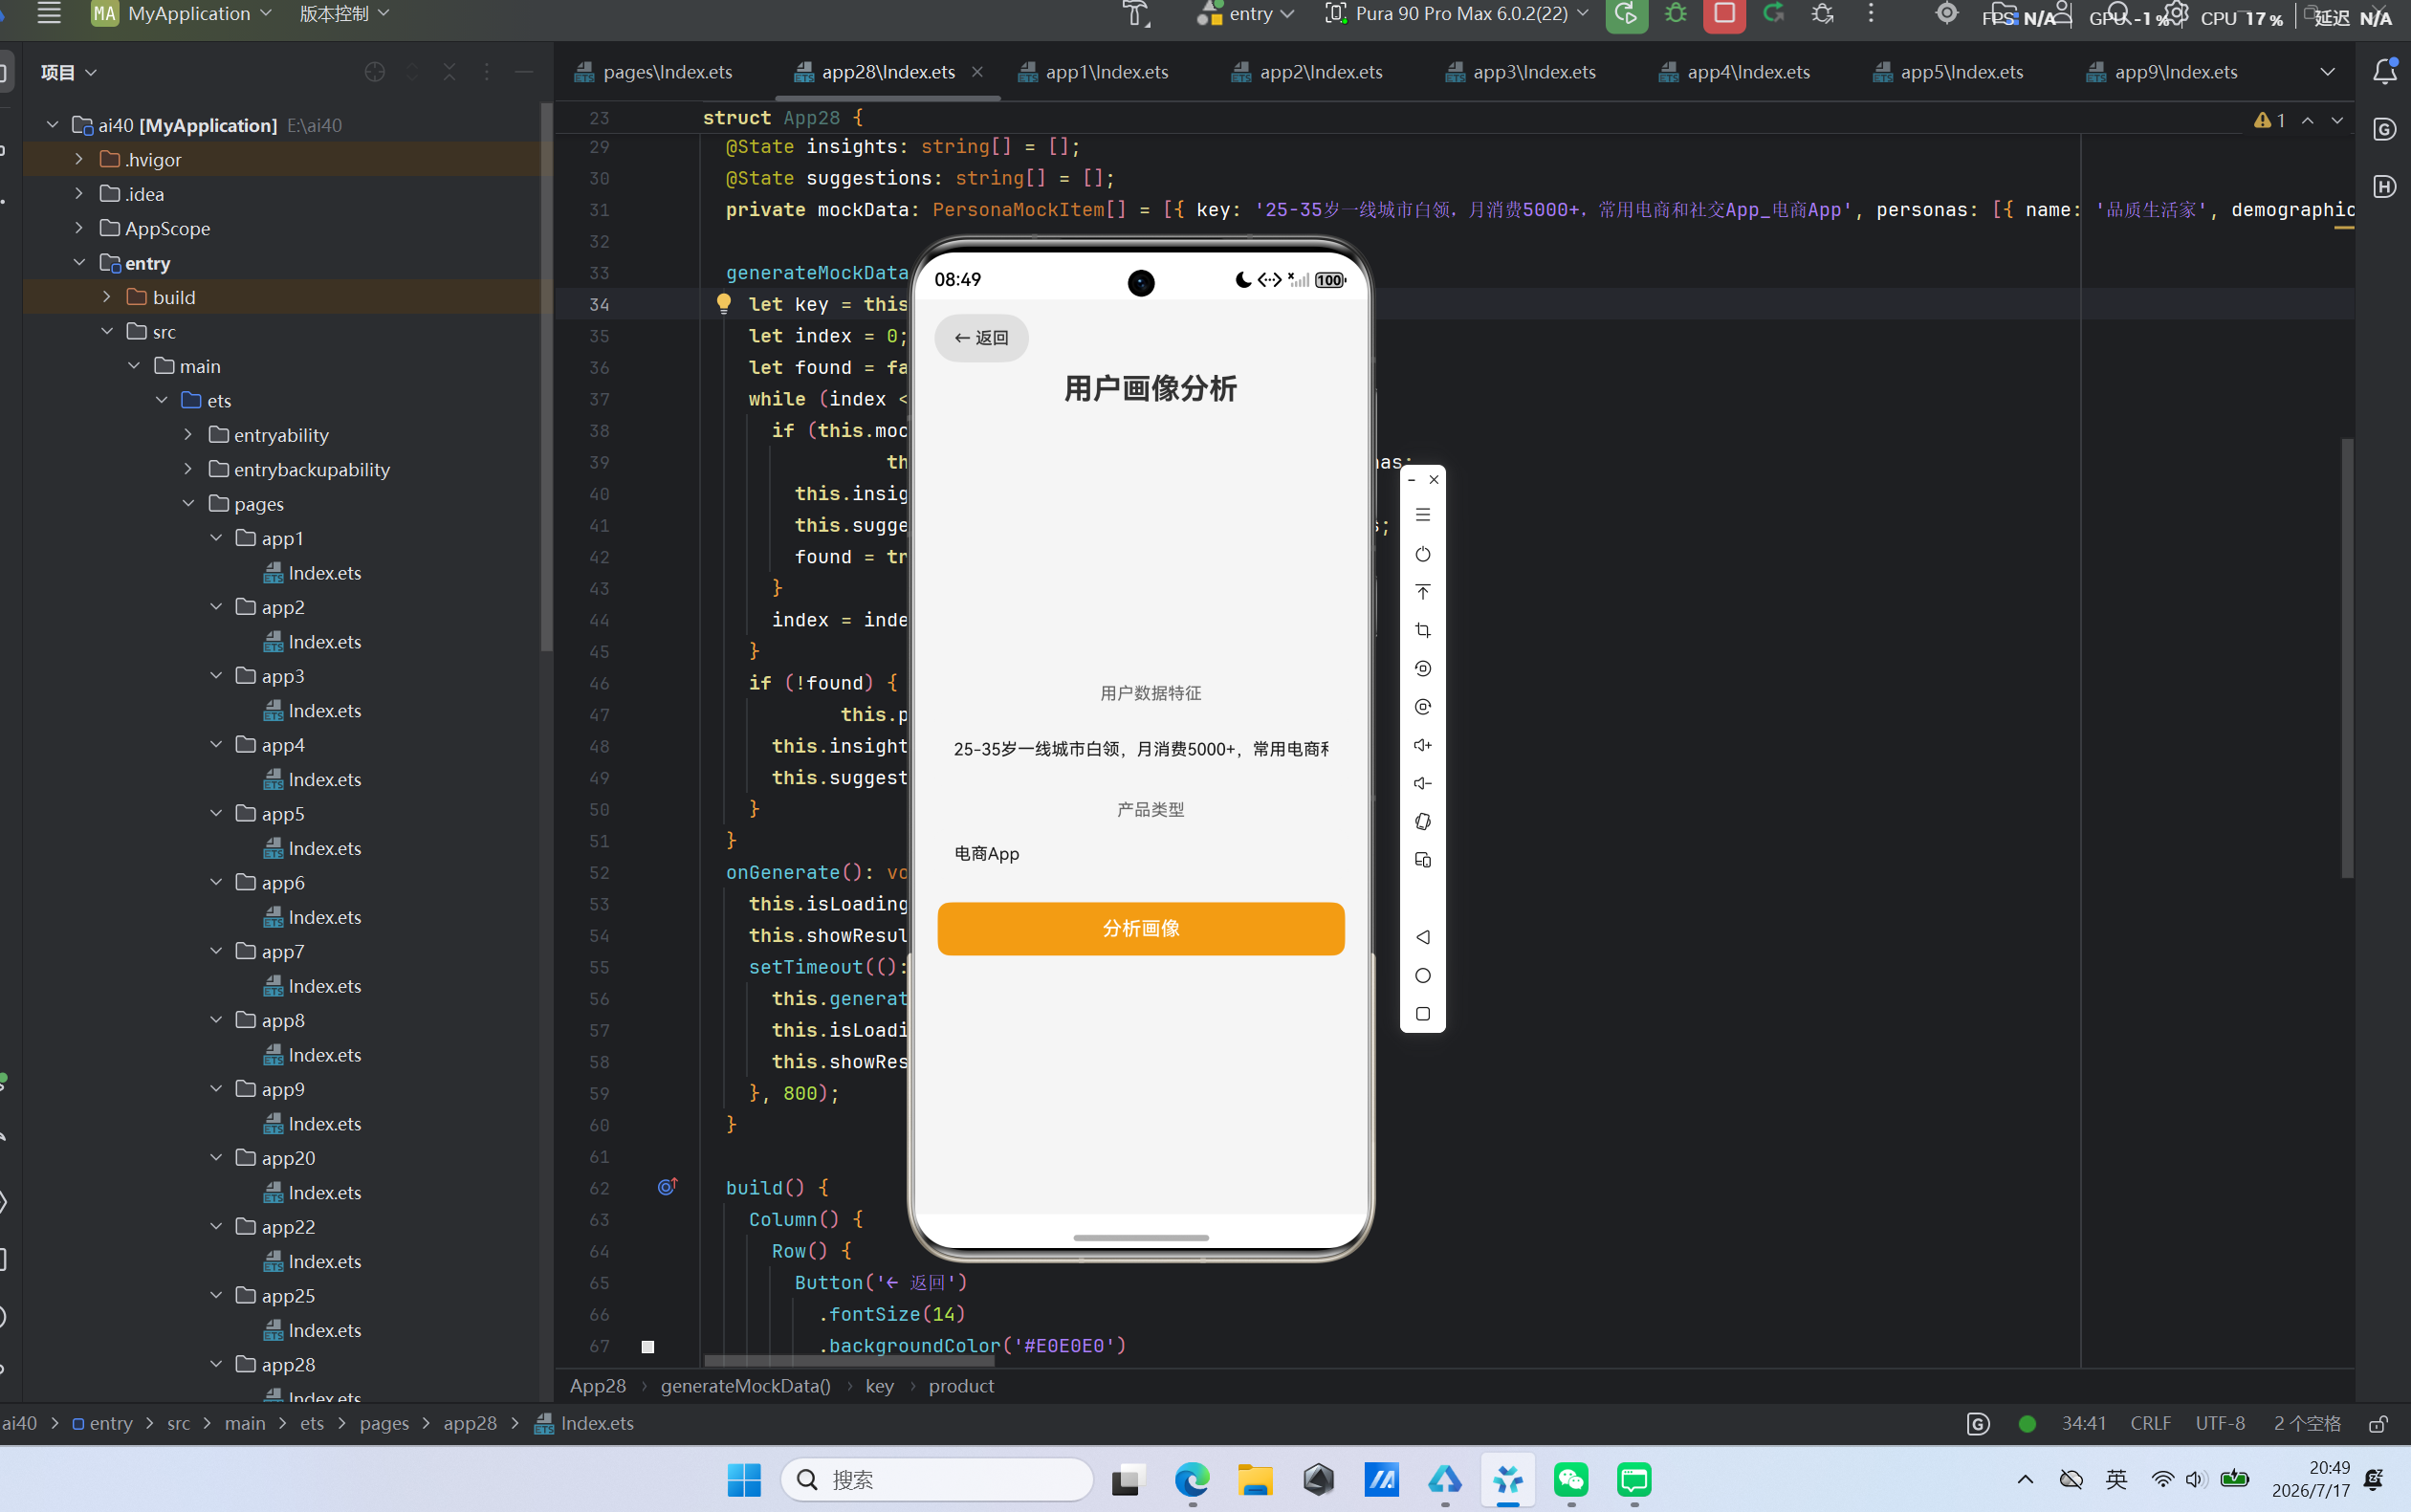Collapse the ets folder
The image size is (2411, 1512).
162,400
